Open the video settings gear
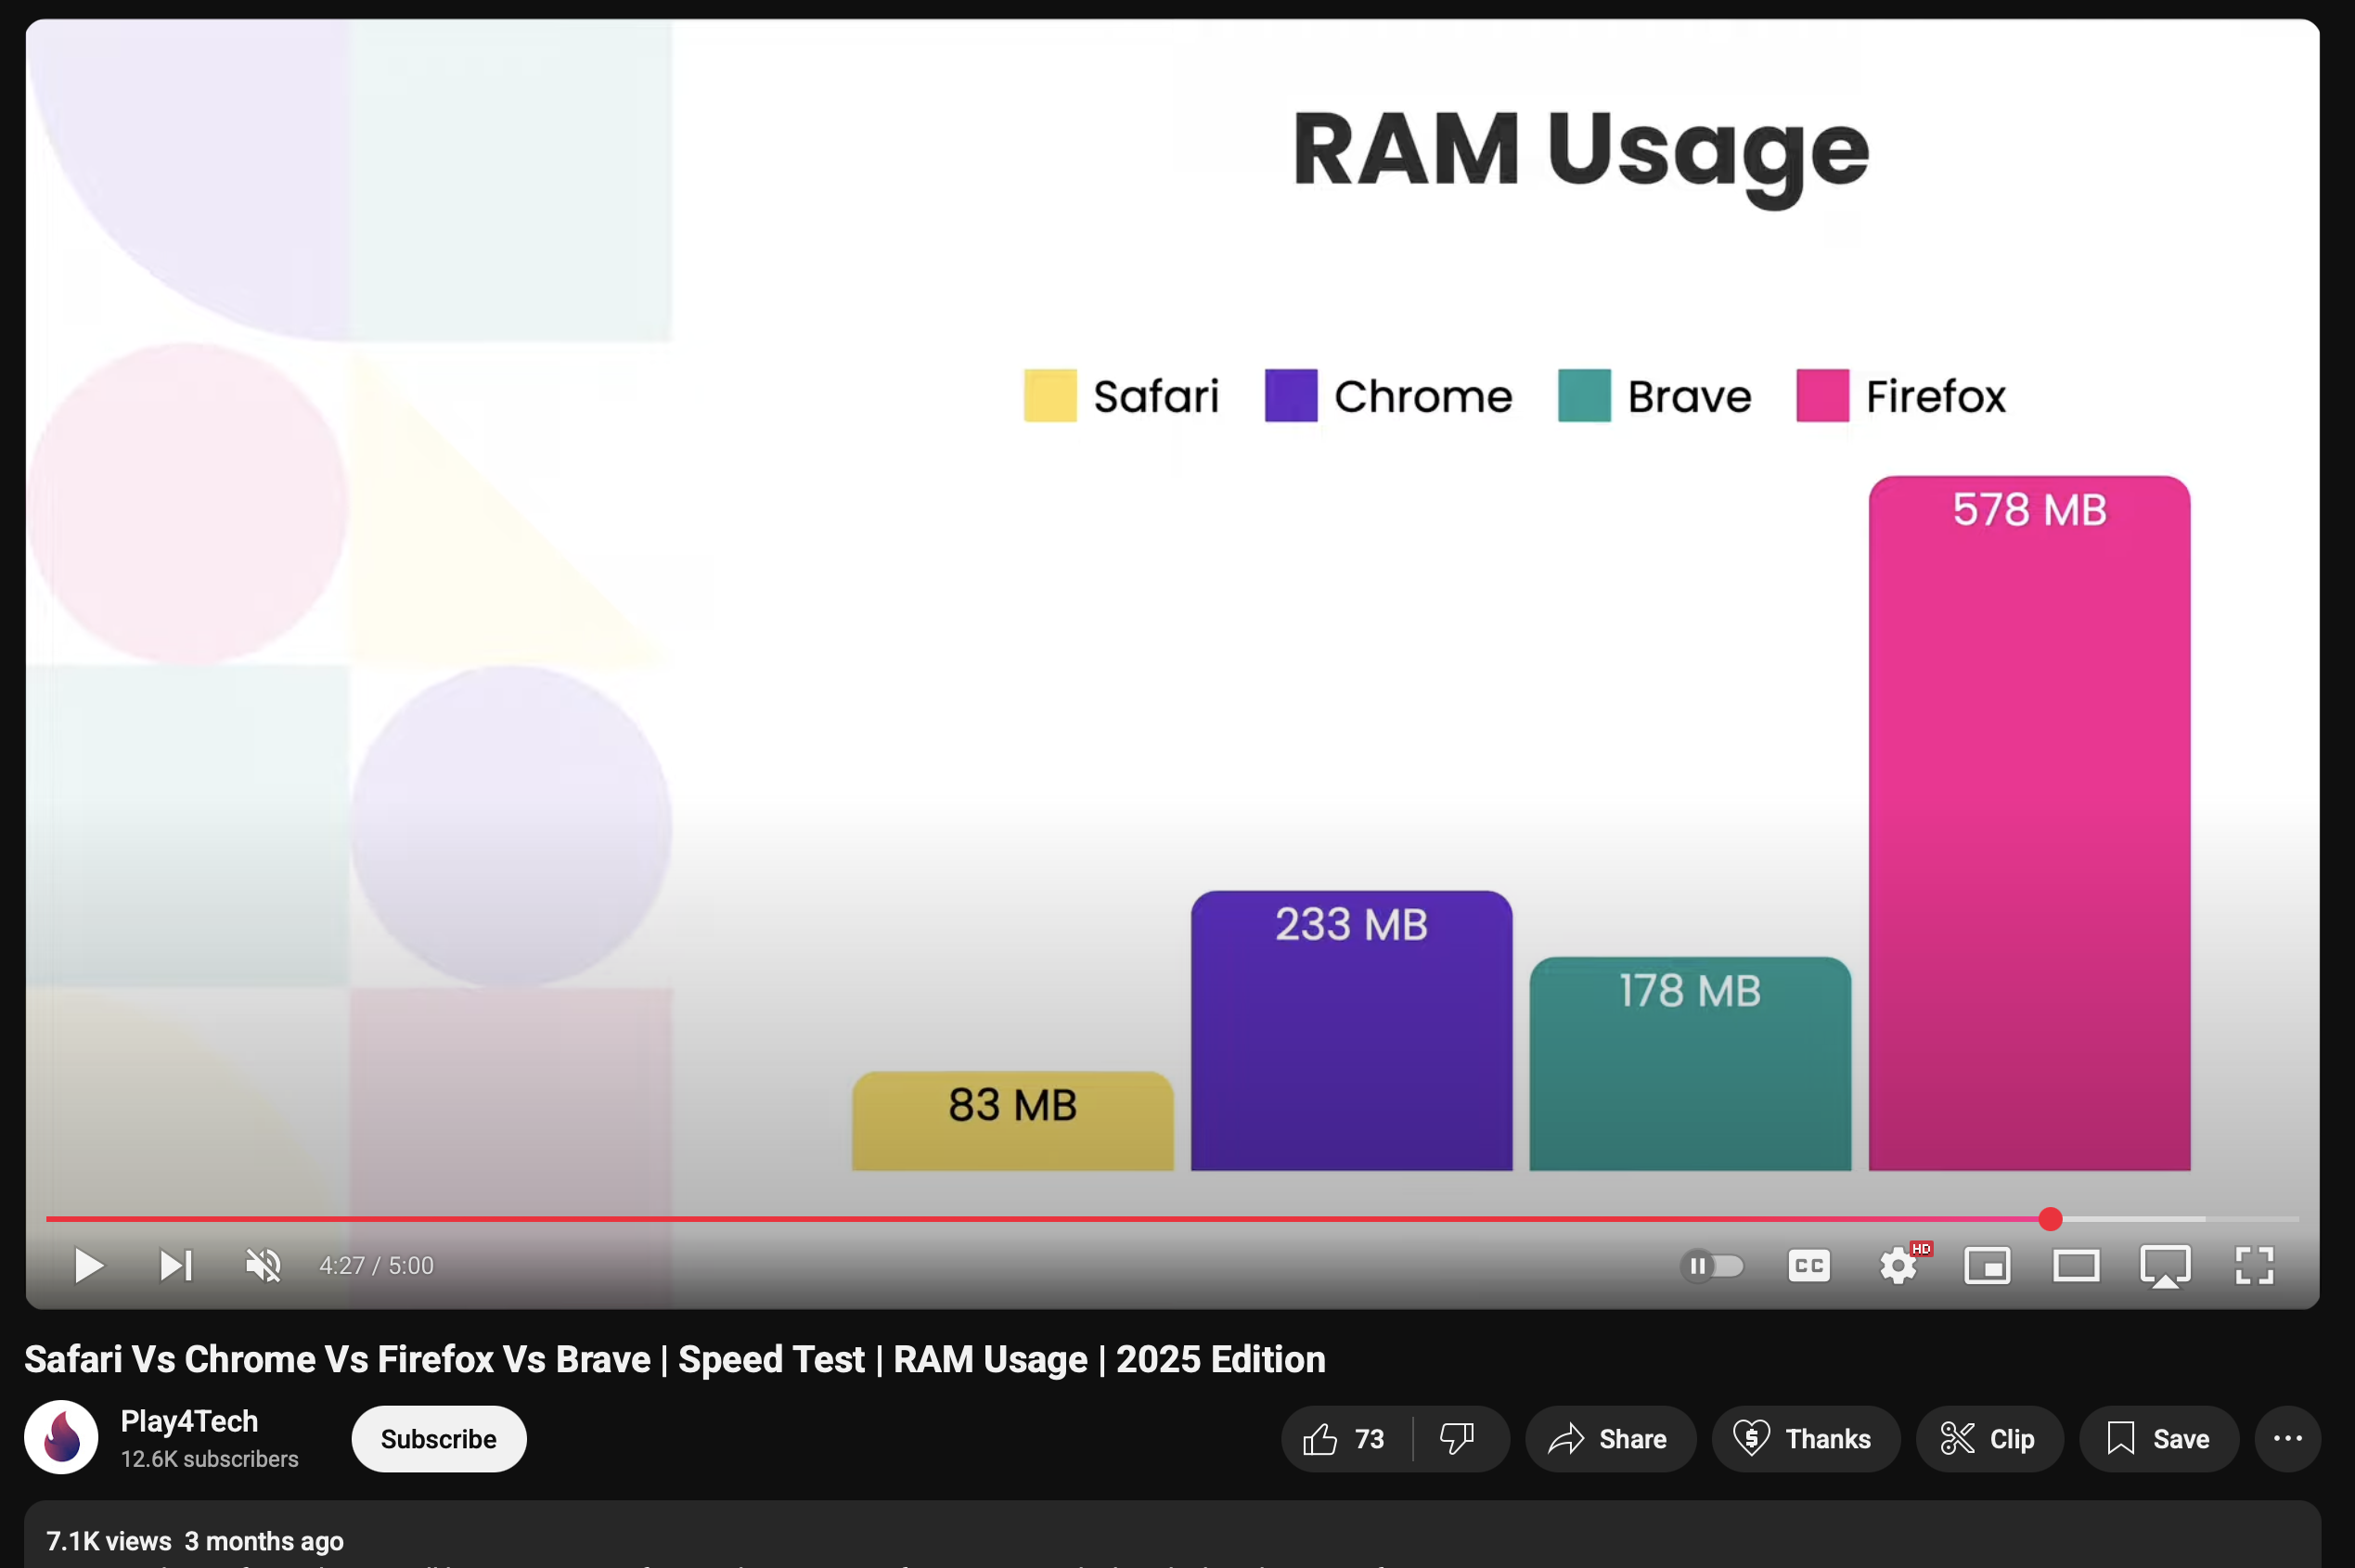Image resolution: width=2355 pixels, height=1568 pixels. tap(1898, 1265)
